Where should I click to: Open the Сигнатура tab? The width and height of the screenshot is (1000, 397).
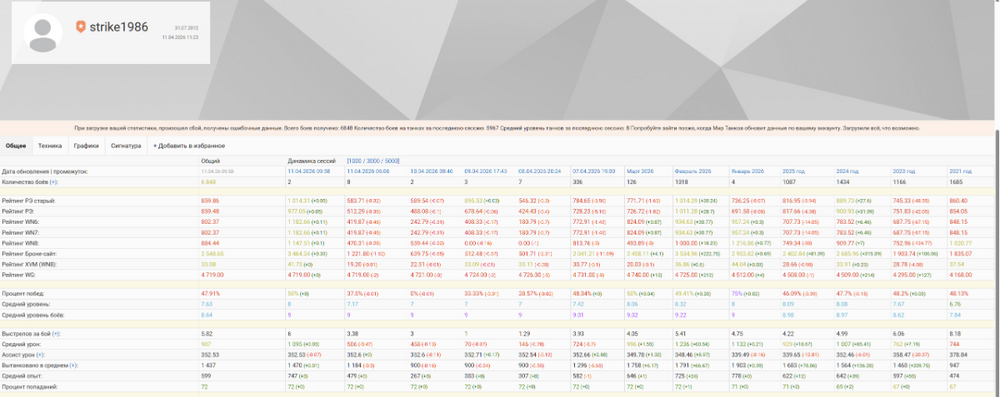point(126,146)
